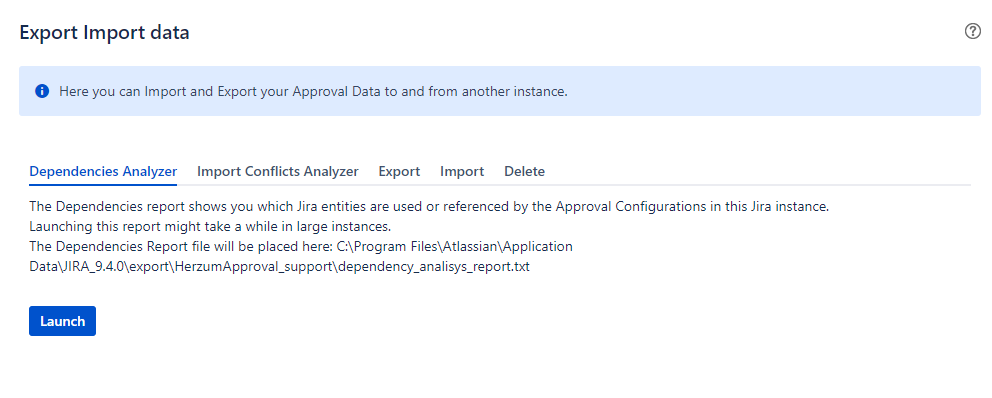Click the Export Import data heading
Viewport: 992px width, 398px height.
[104, 32]
